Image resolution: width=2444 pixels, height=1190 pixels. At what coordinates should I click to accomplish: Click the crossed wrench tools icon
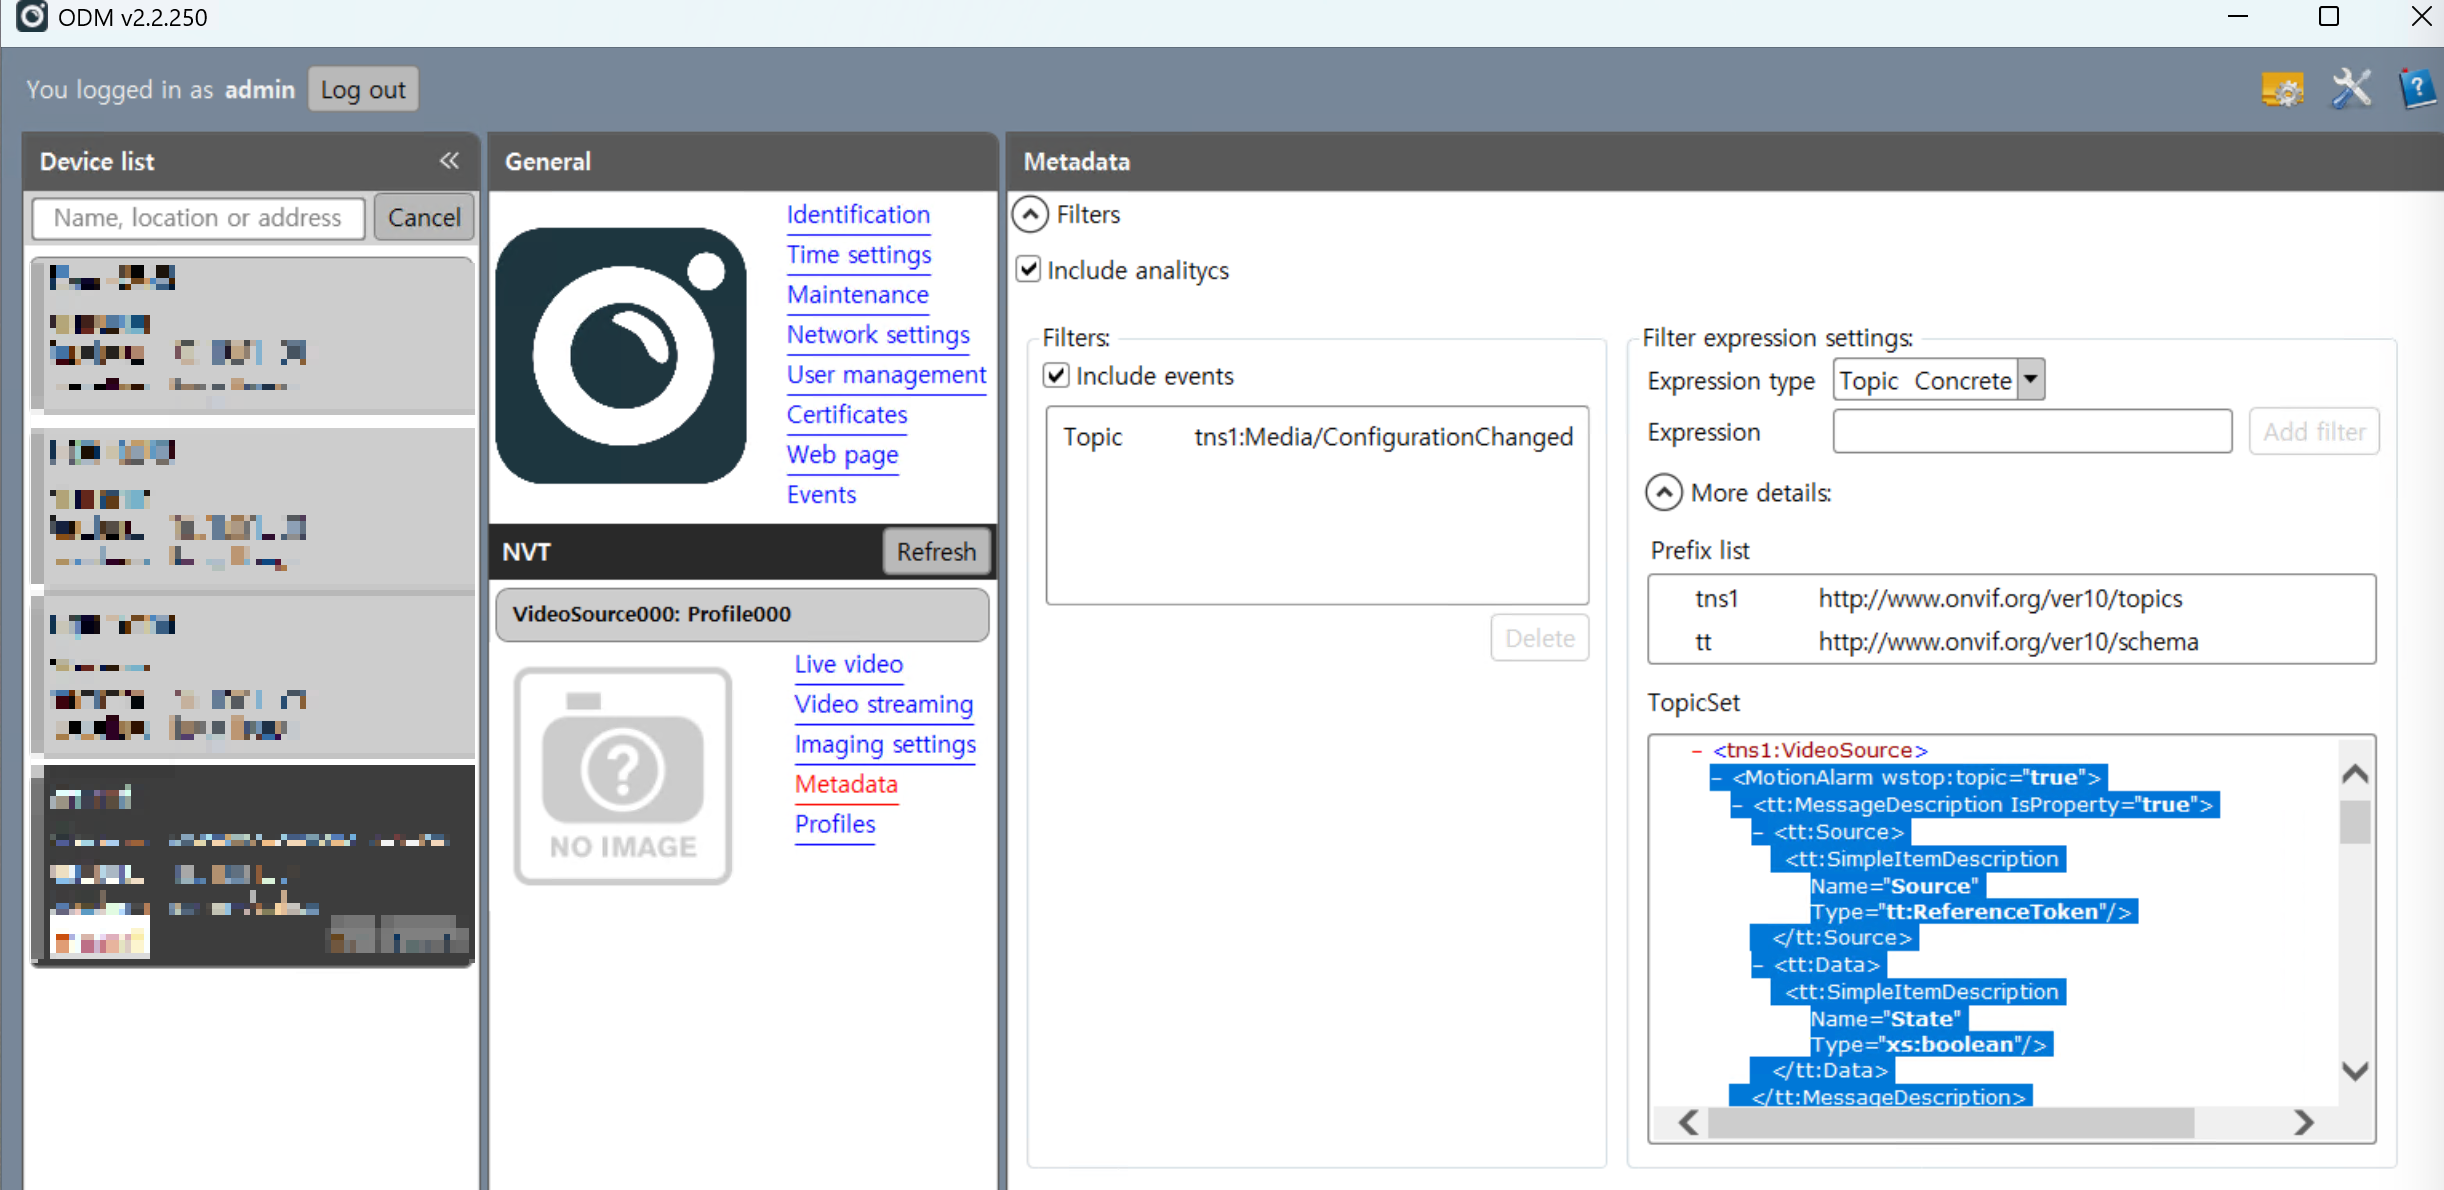click(2351, 90)
